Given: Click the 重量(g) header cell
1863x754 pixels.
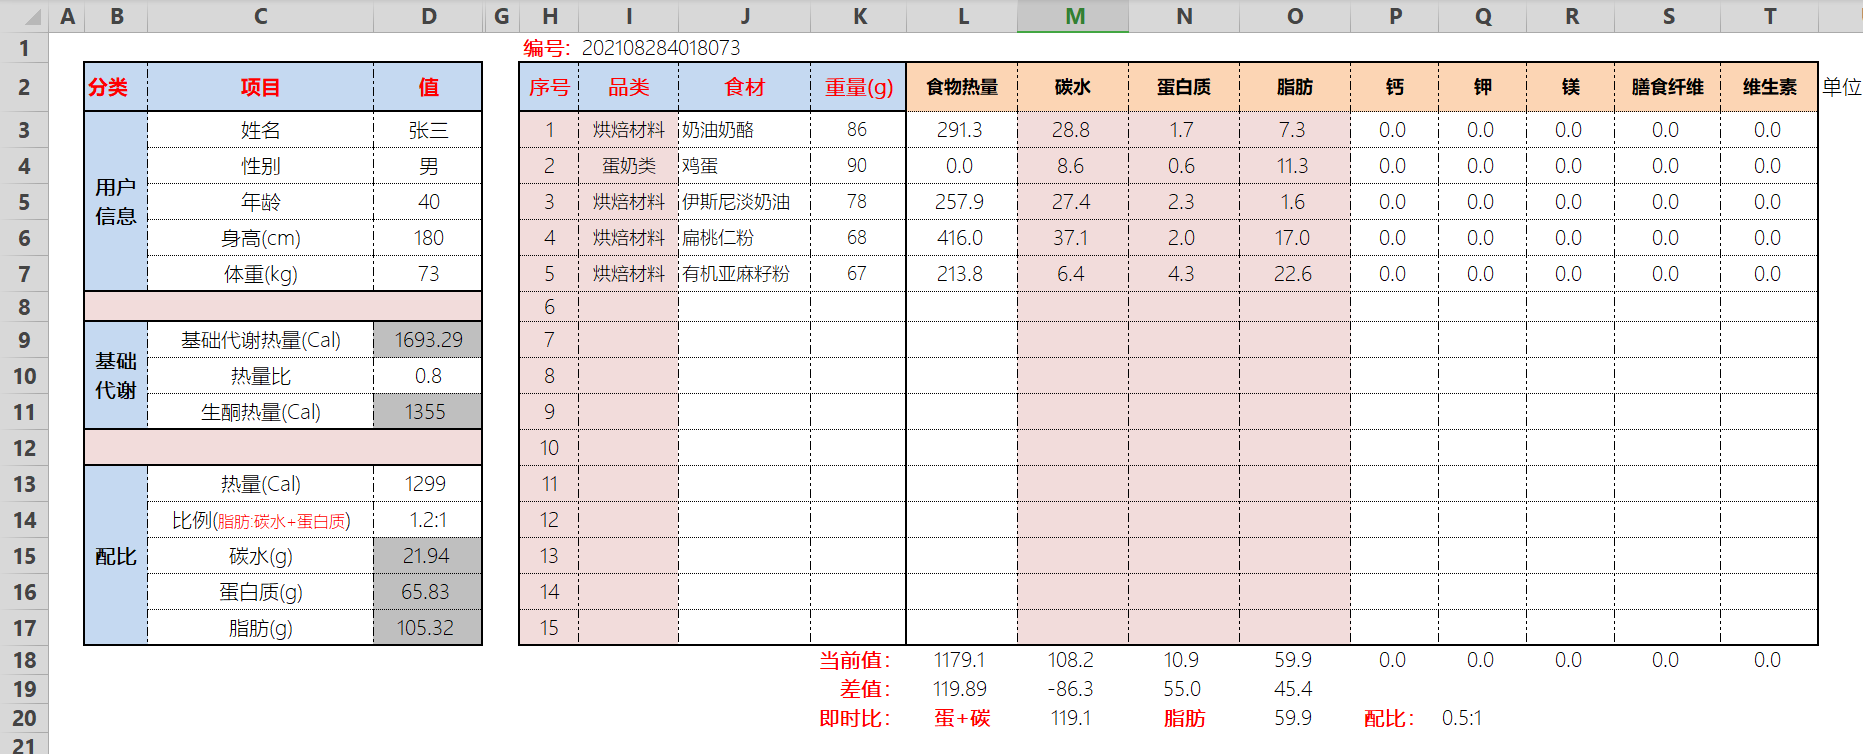Looking at the screenshot, I should click(858, 87).
